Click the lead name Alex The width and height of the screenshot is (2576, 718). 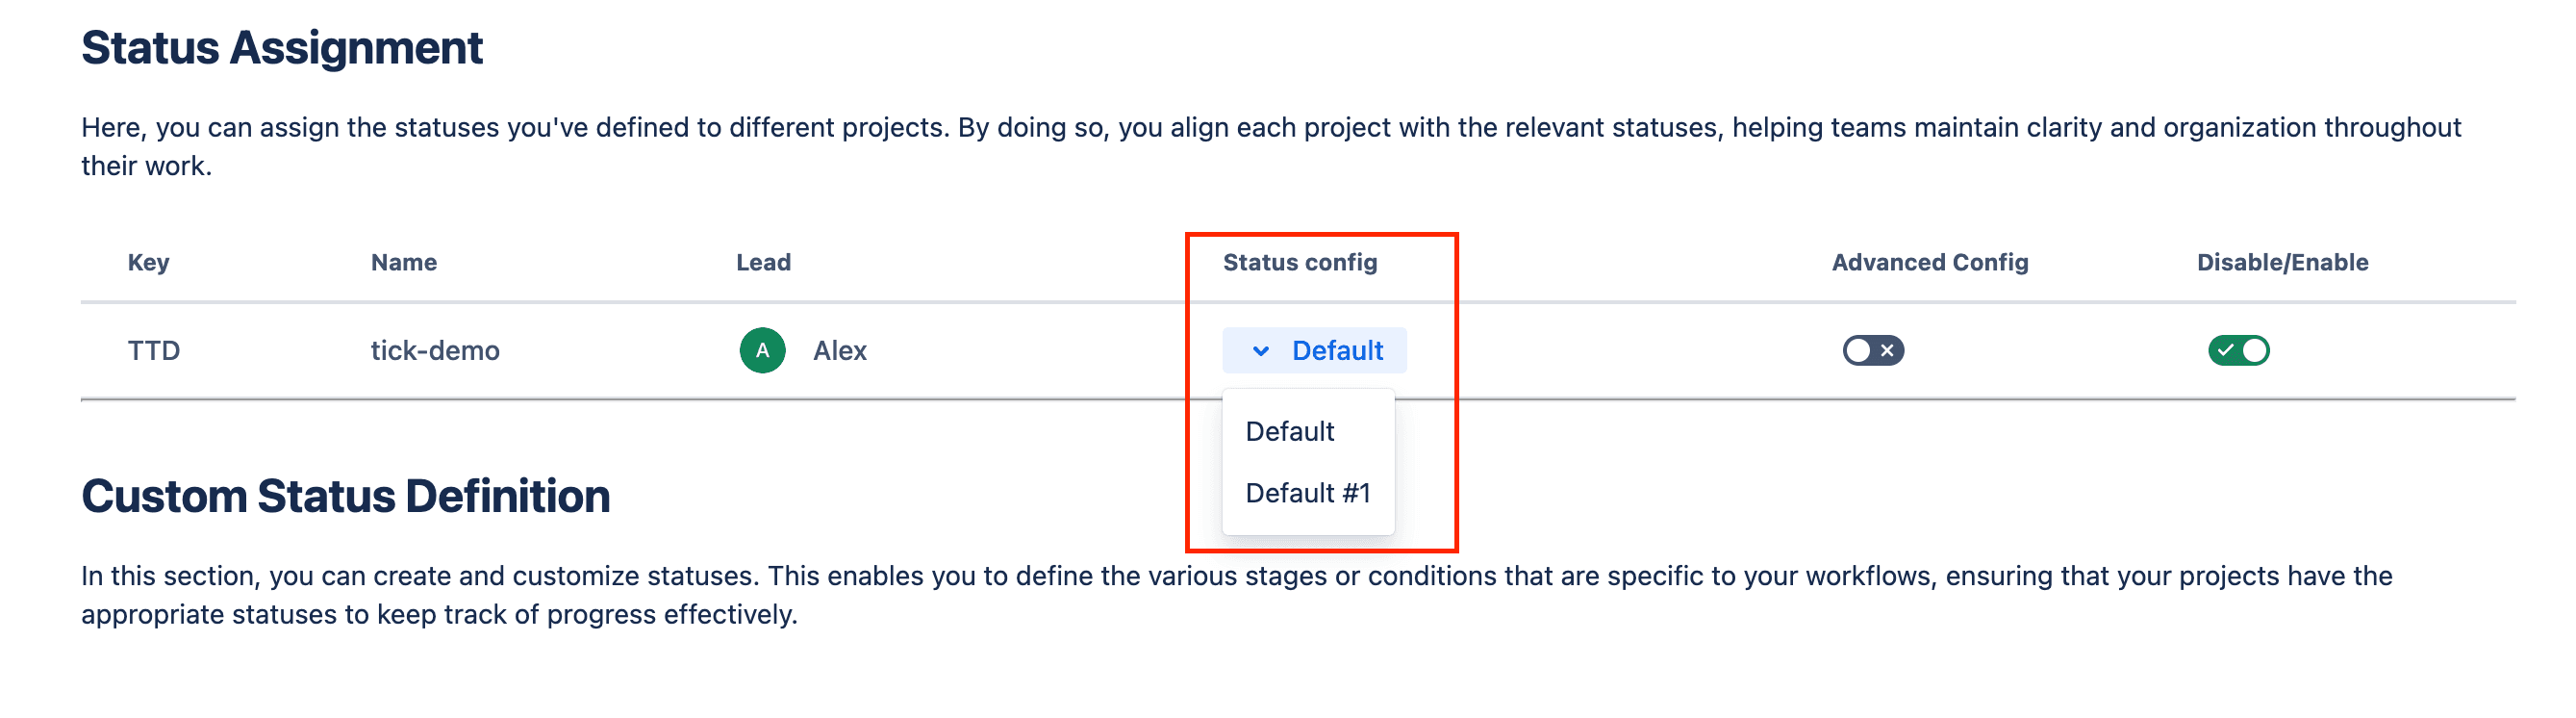pos(840,351)
